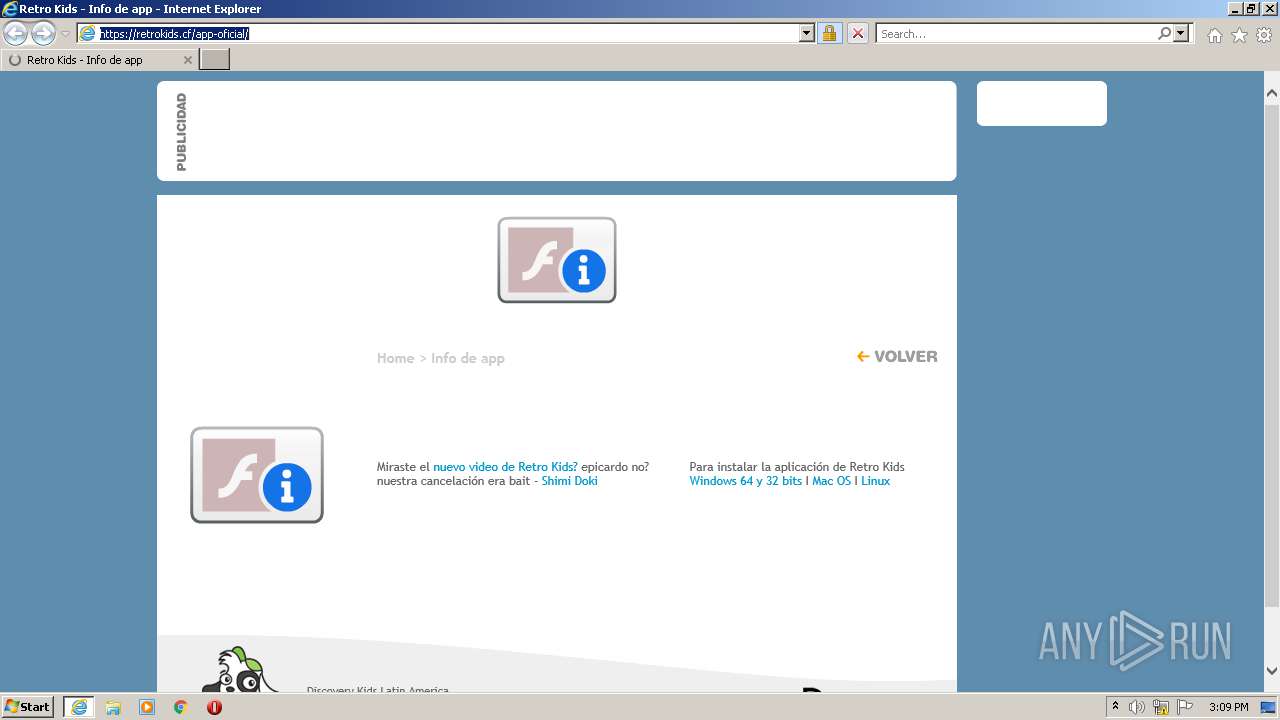
Task: Click the large Flash info image beside text
Action: coord(257,475)
